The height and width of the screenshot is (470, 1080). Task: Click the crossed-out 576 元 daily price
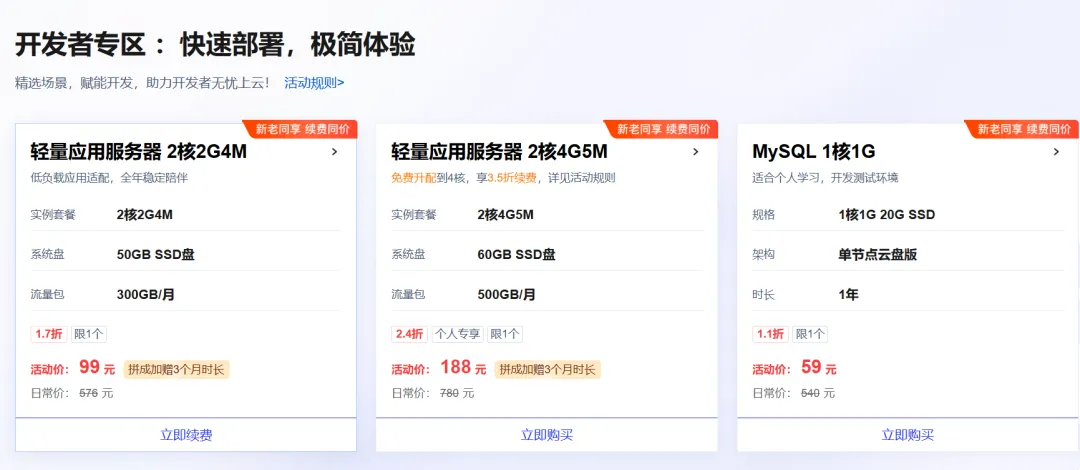point(96,394)
